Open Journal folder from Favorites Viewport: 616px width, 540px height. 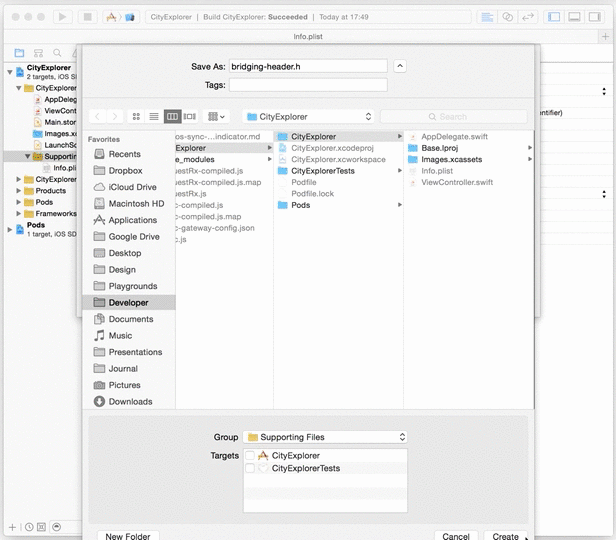[129, 368]
